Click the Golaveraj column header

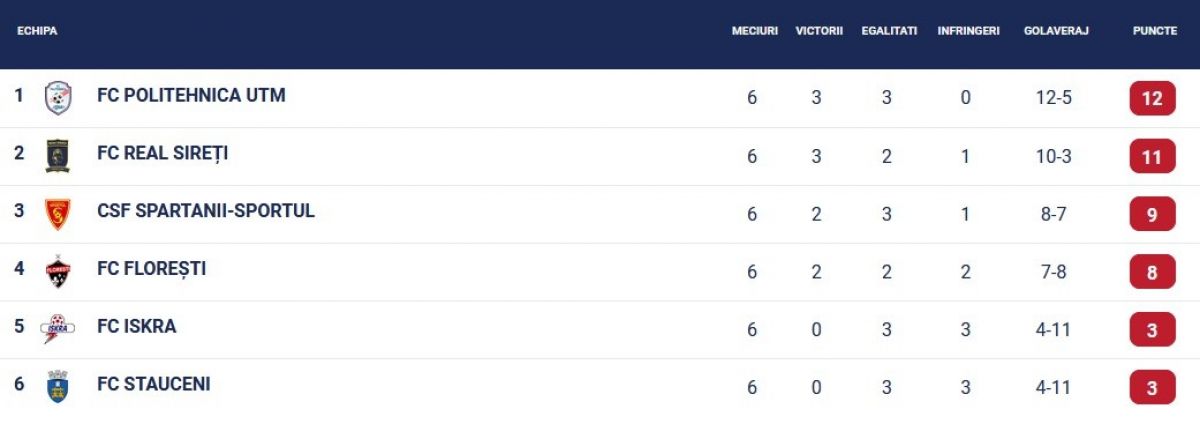[1055, 31]
